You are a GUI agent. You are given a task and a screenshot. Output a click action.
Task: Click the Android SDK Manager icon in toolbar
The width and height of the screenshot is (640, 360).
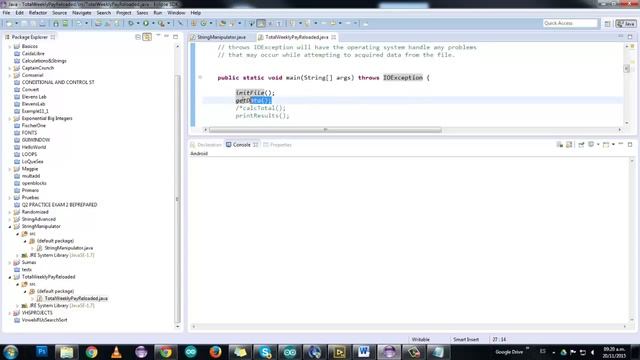tap(56, 23)
